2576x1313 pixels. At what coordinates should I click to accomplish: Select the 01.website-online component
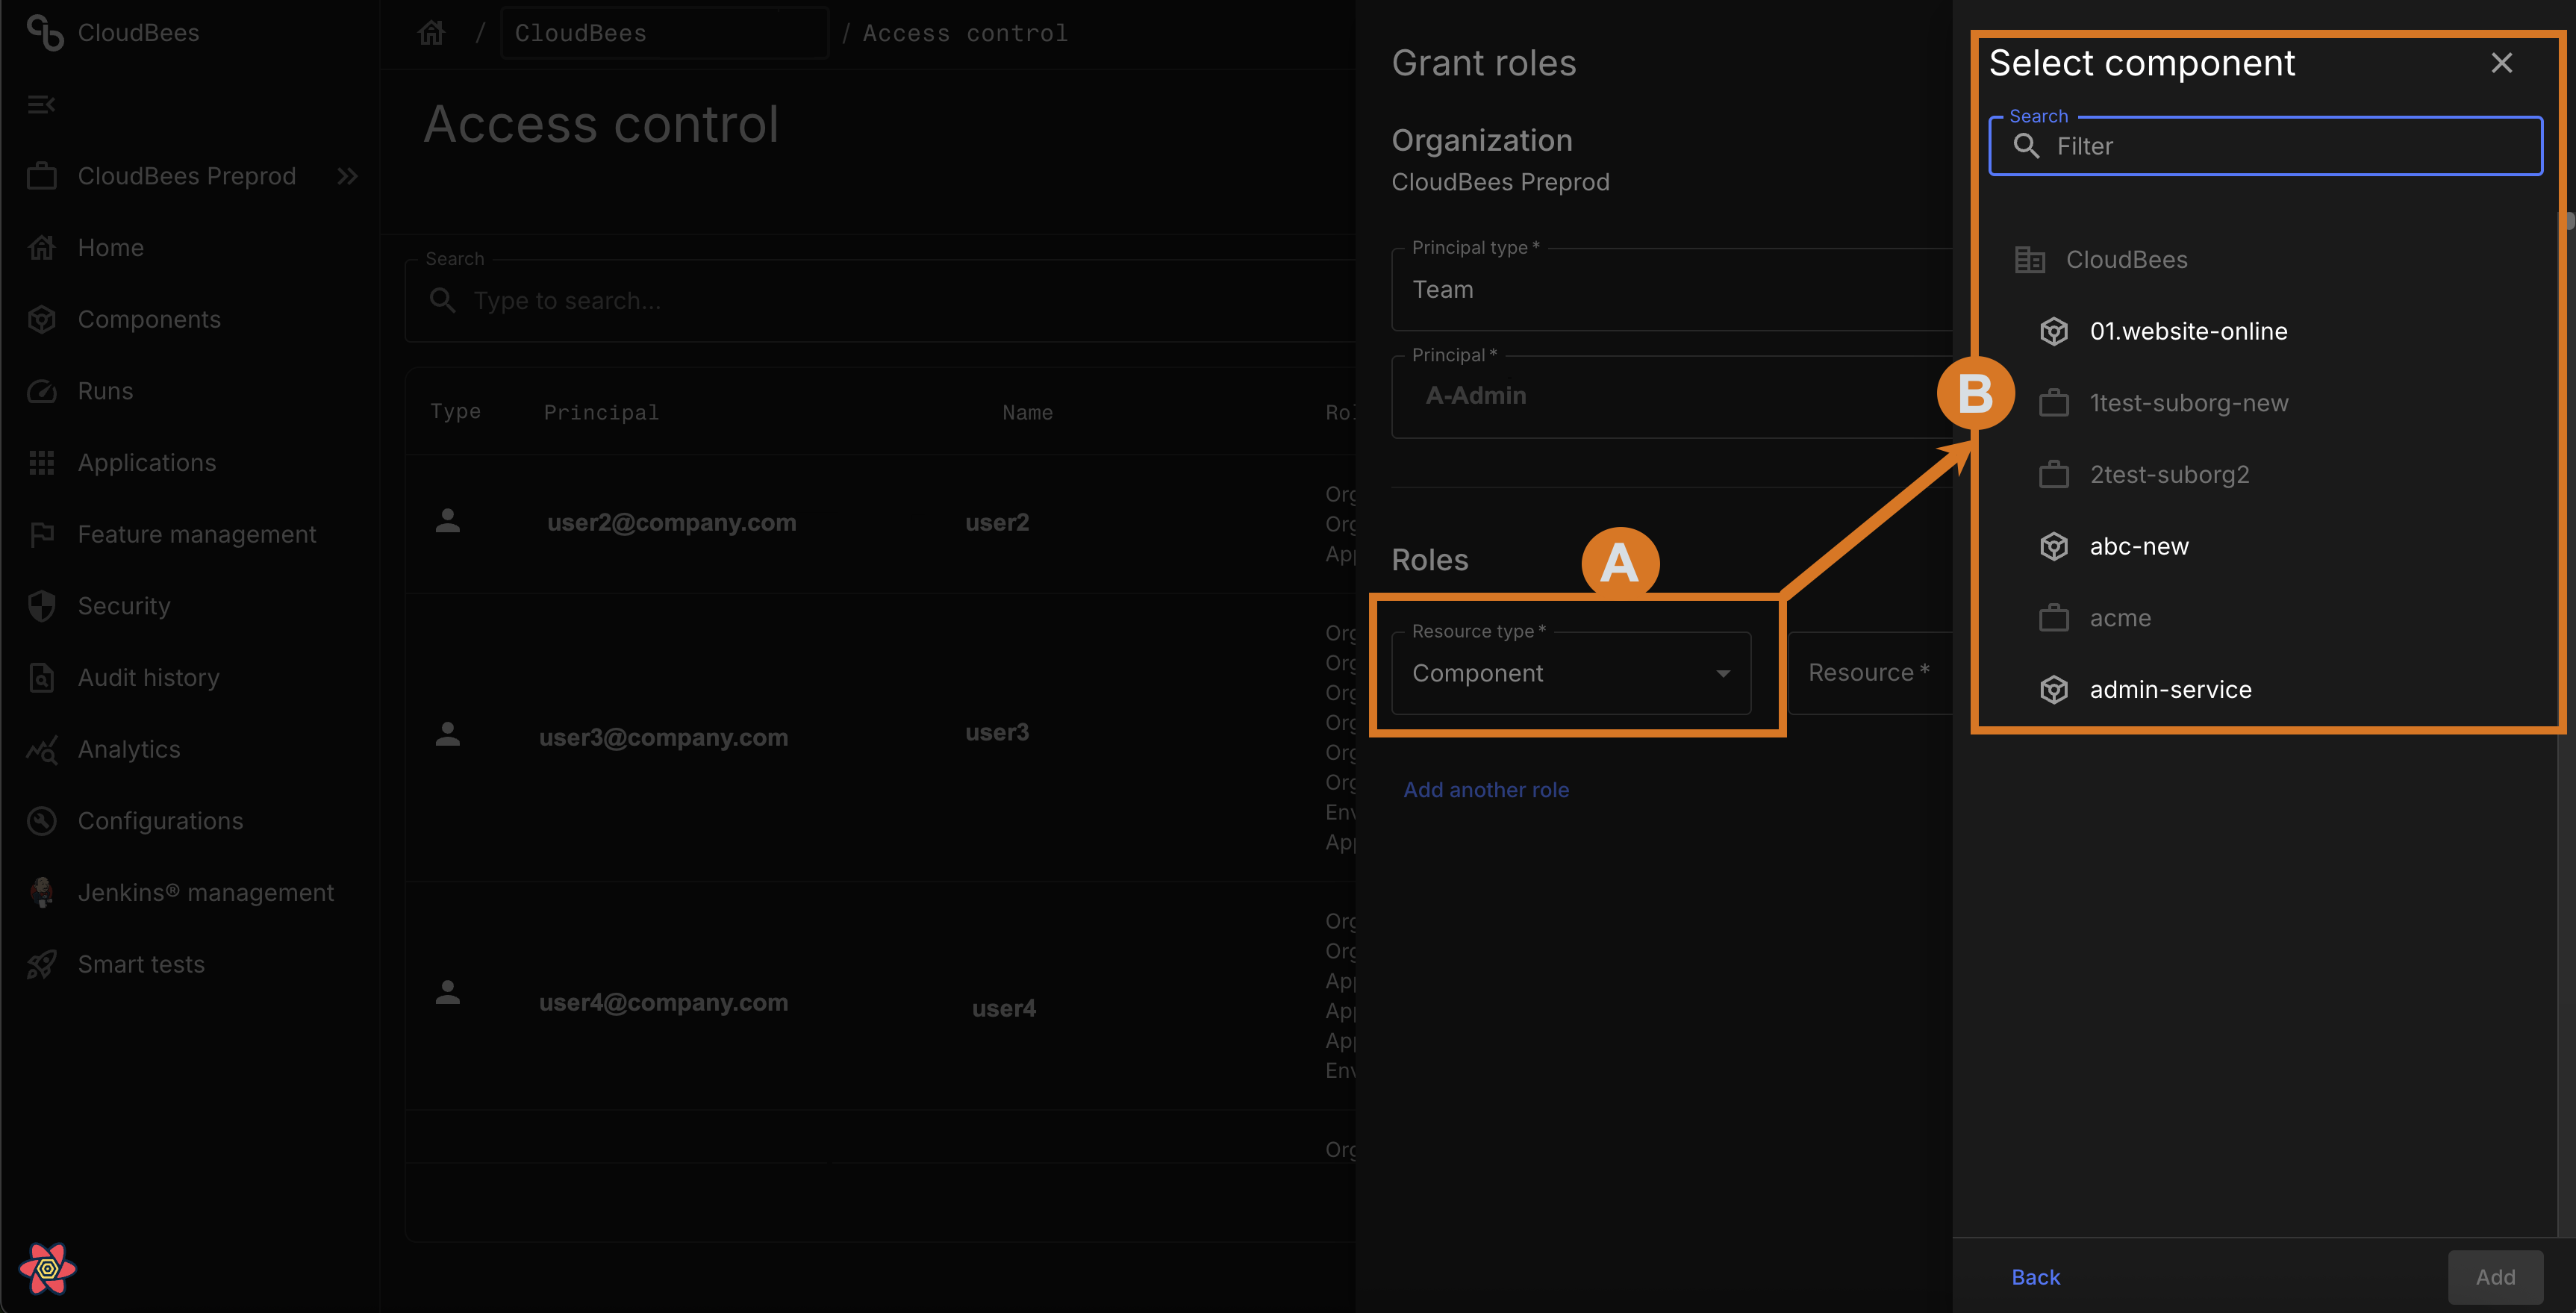click(x=2187, y=331)
